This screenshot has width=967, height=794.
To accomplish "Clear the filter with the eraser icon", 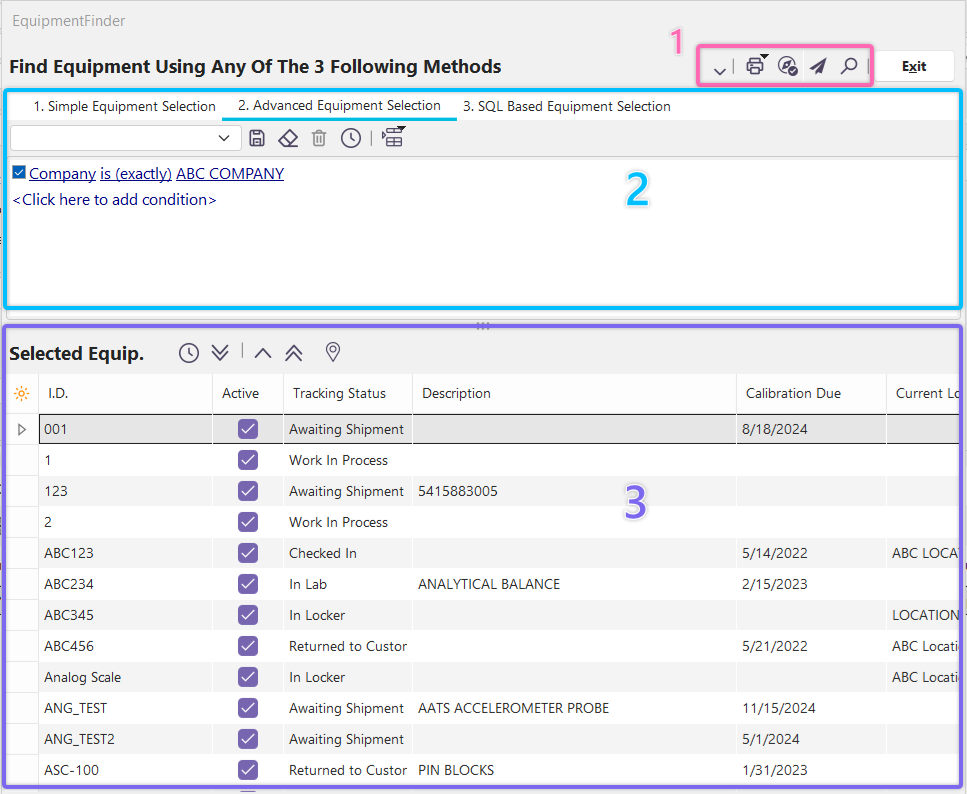I will pos(288,138).
